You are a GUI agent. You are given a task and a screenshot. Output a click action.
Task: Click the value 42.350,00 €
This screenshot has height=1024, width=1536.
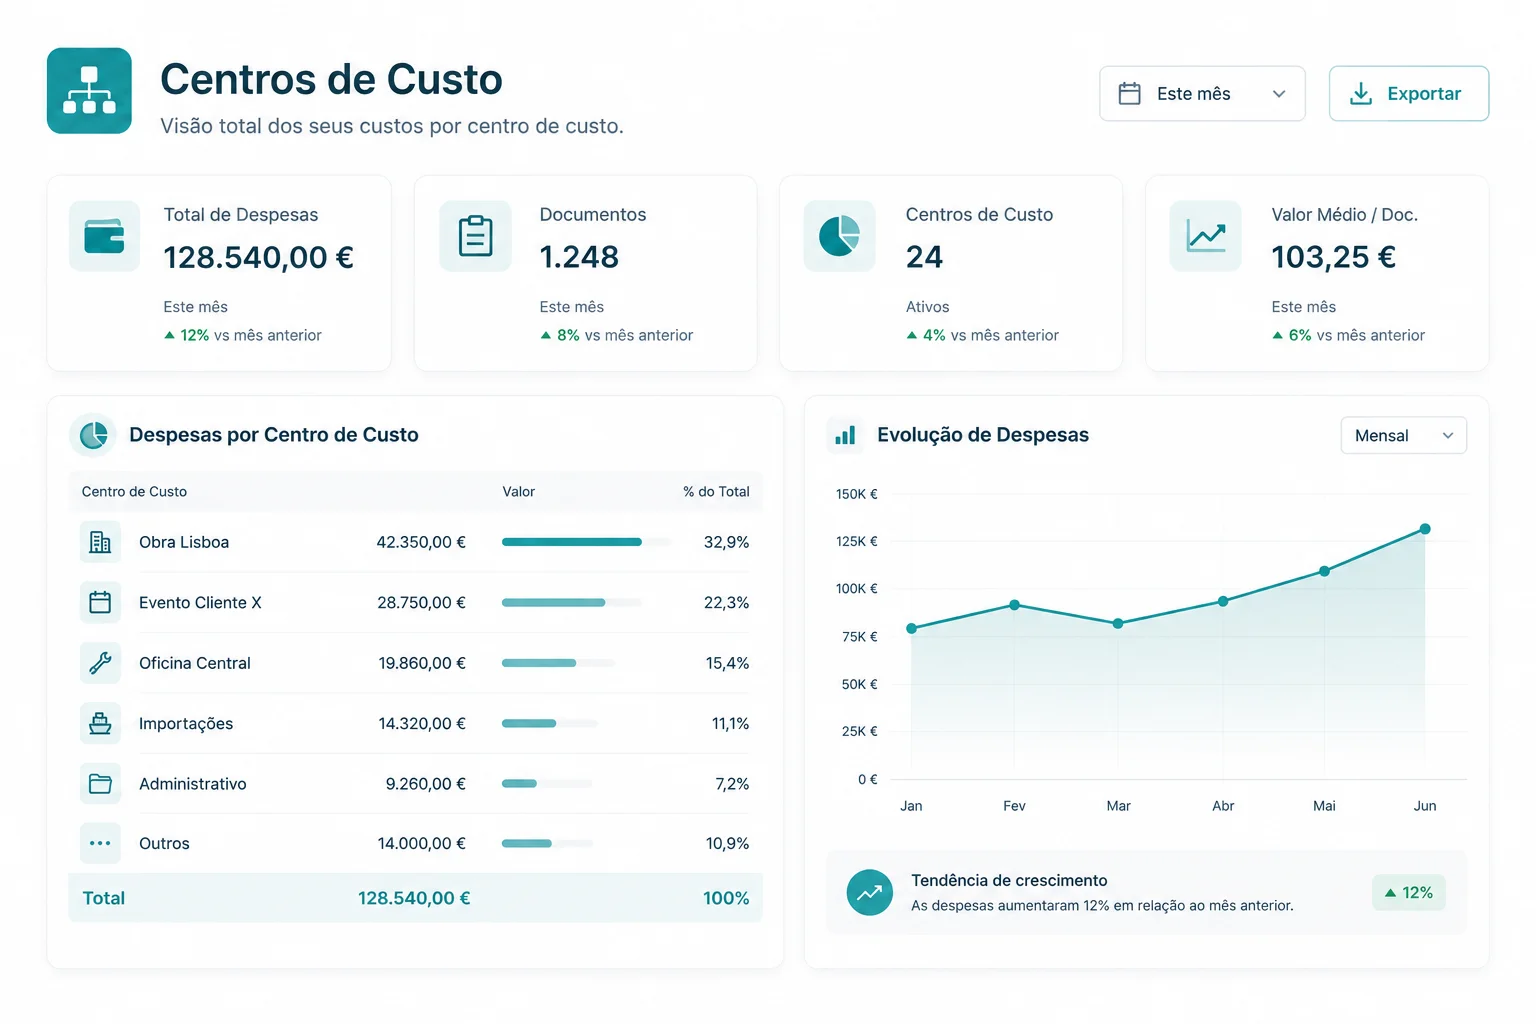click(x=421, y=542)
